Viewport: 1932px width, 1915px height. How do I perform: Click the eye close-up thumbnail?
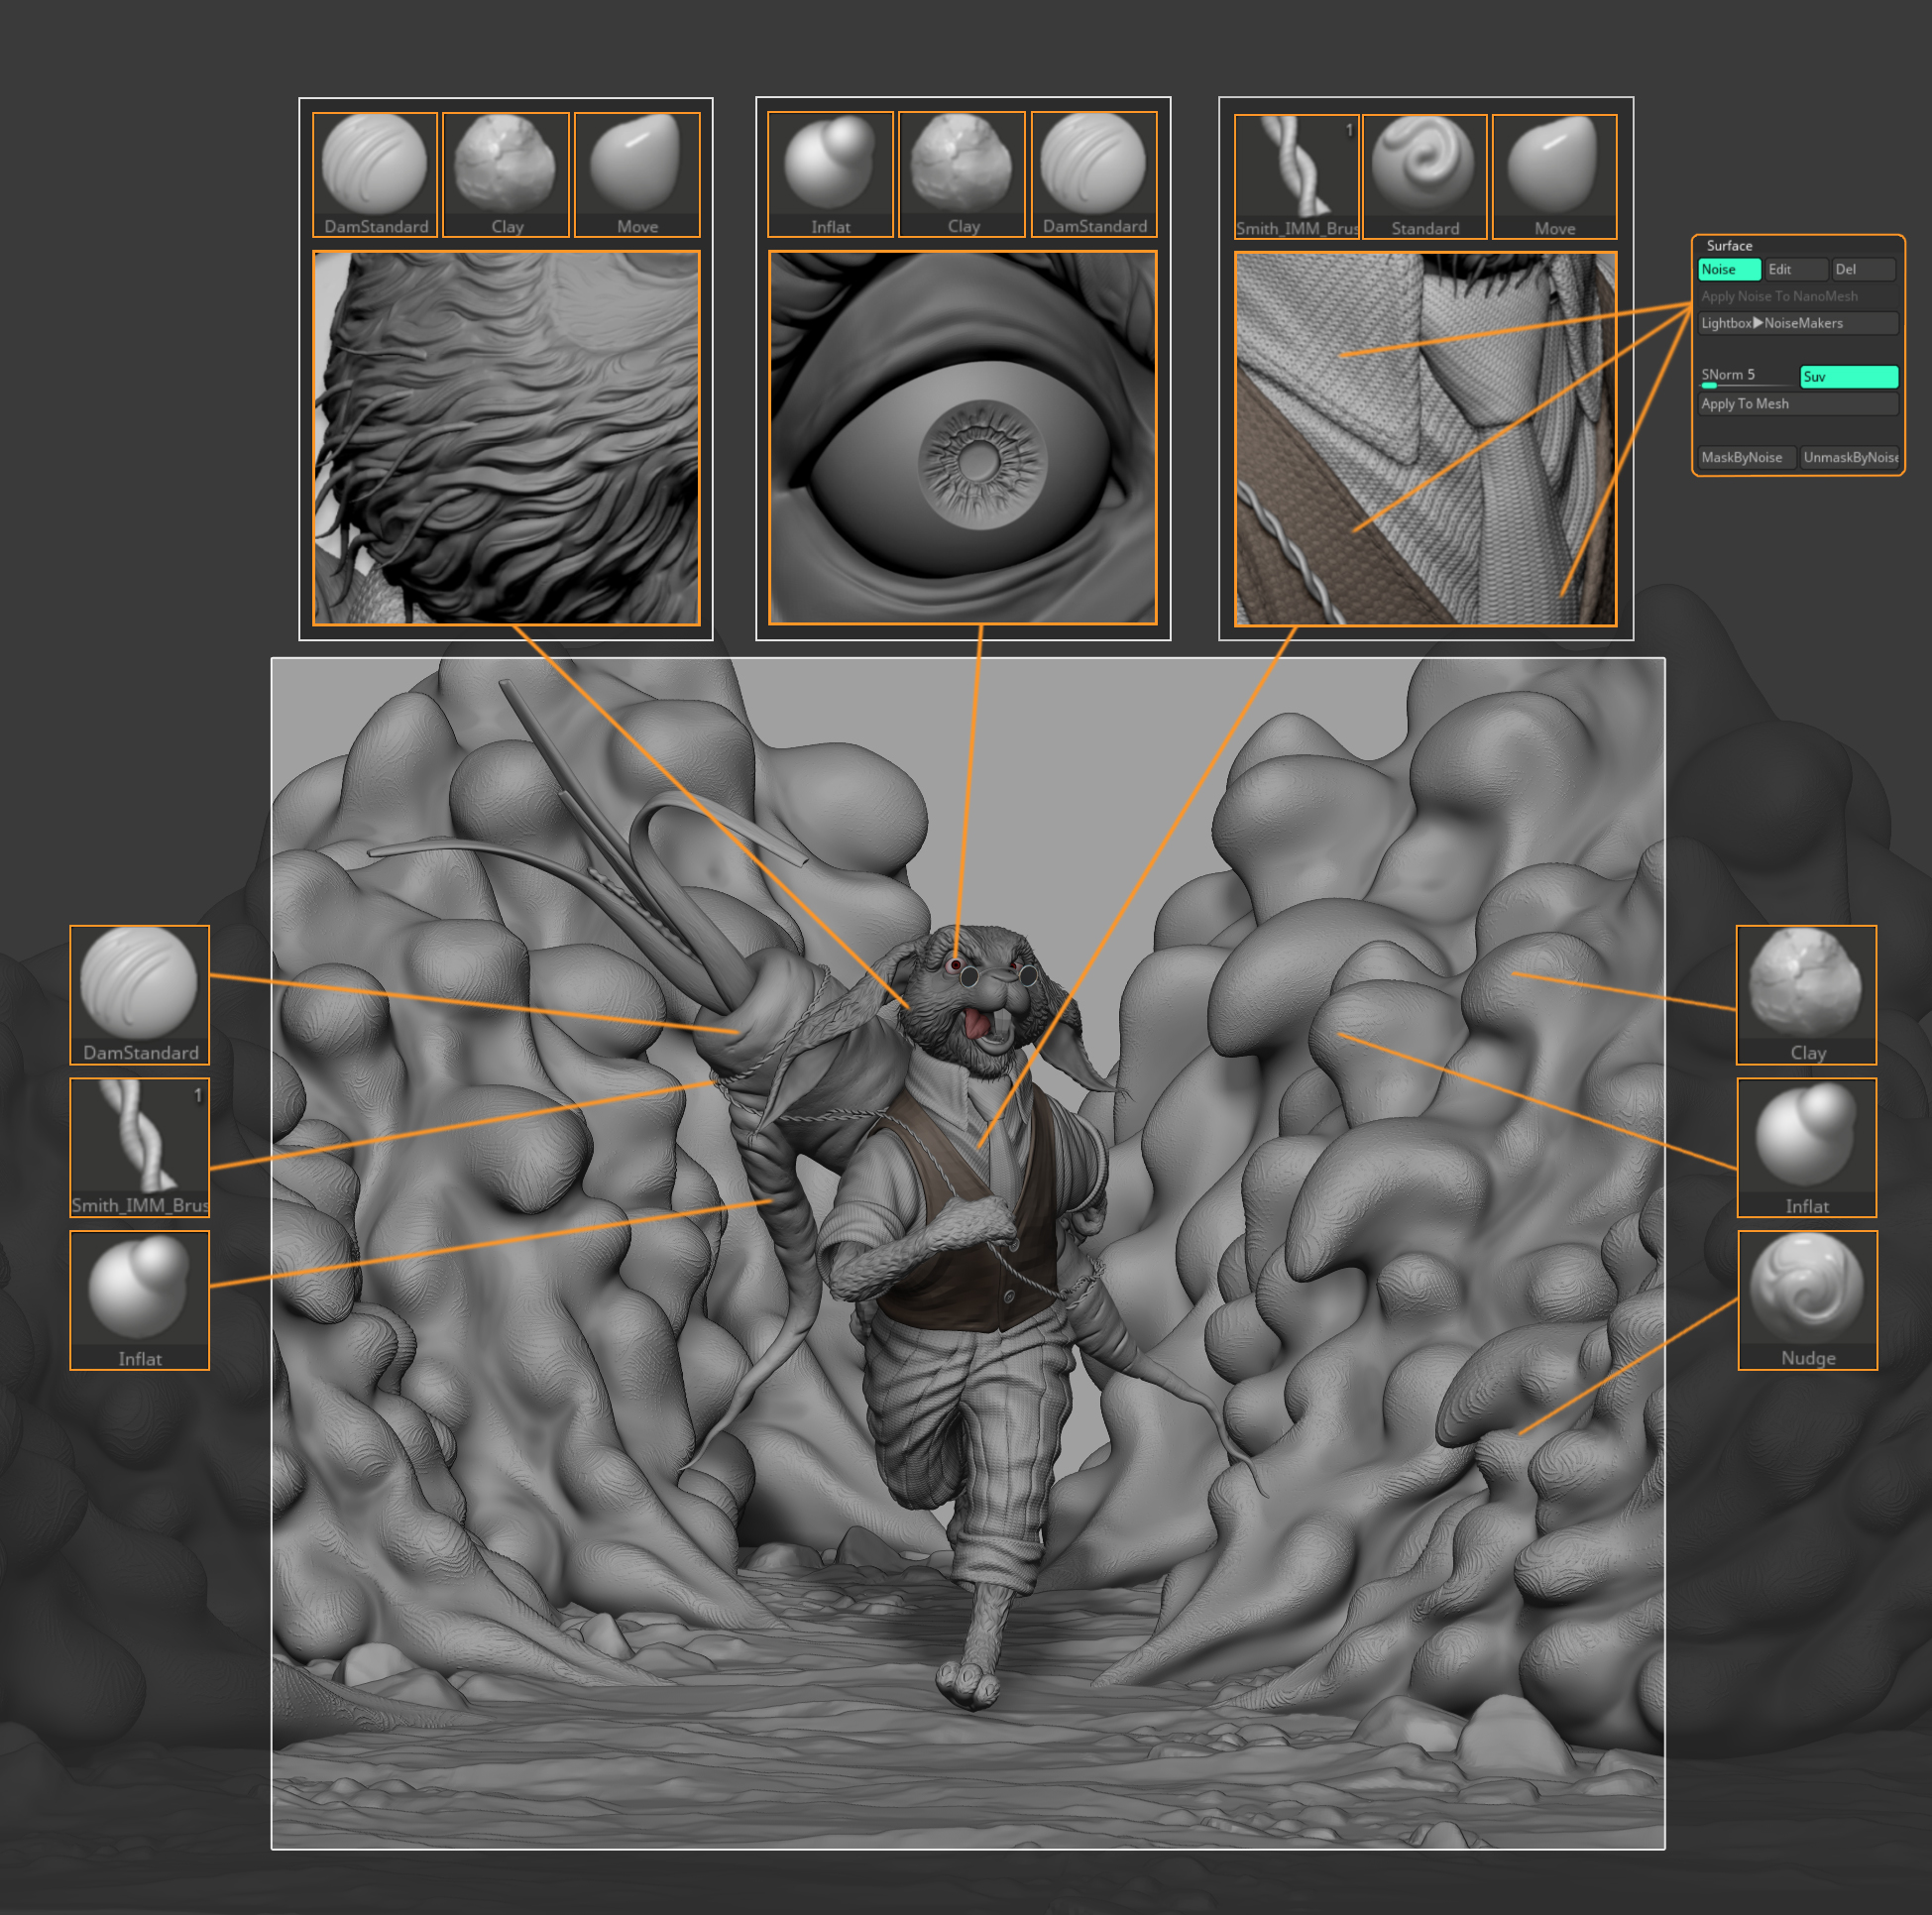coord(962,438)
